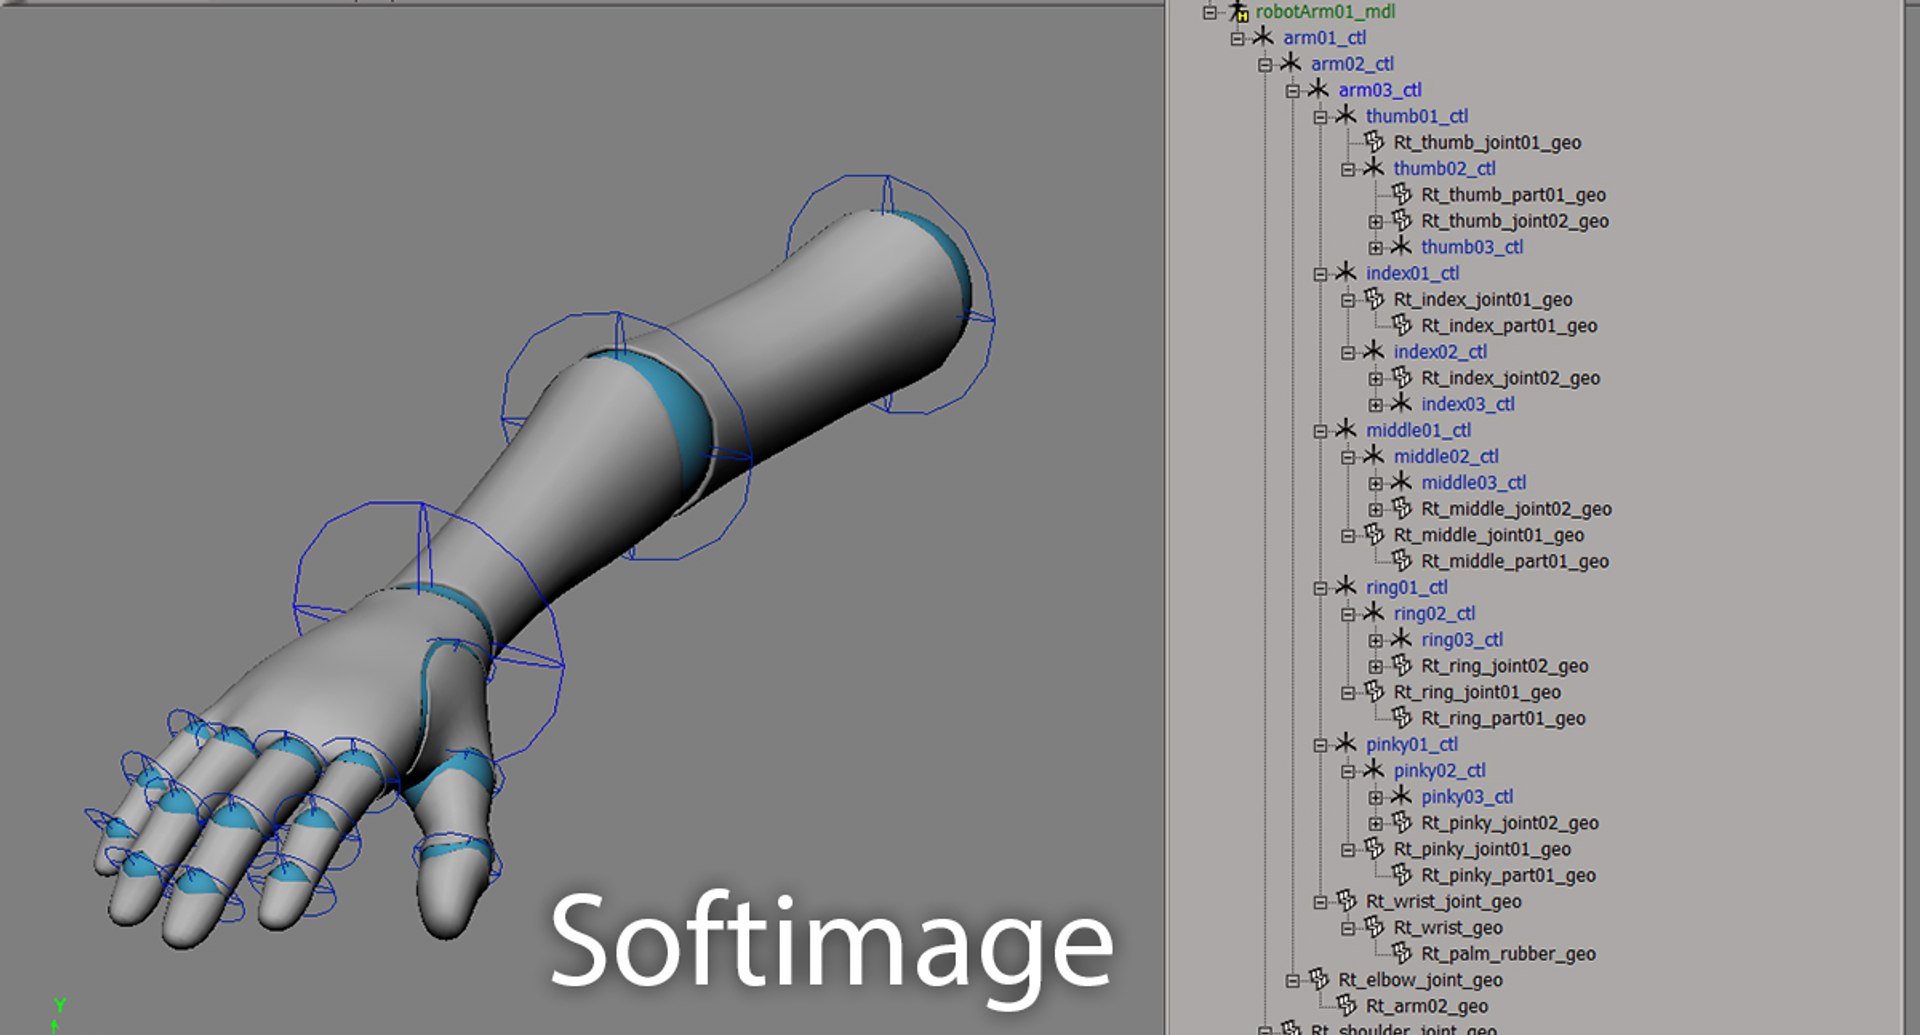Select the Rt_wrist_geo label
Screen dimensions: 1920x1035
point(1448,927)
